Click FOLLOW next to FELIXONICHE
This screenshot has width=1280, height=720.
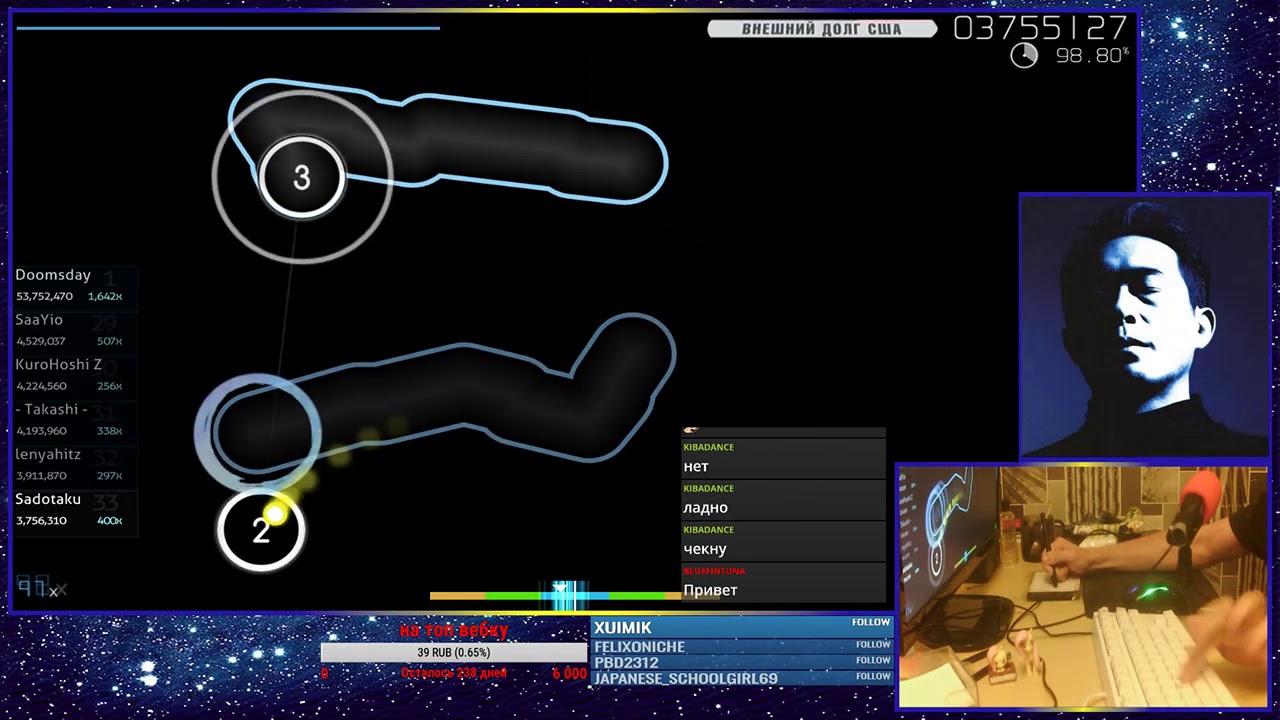click(872, 645)
